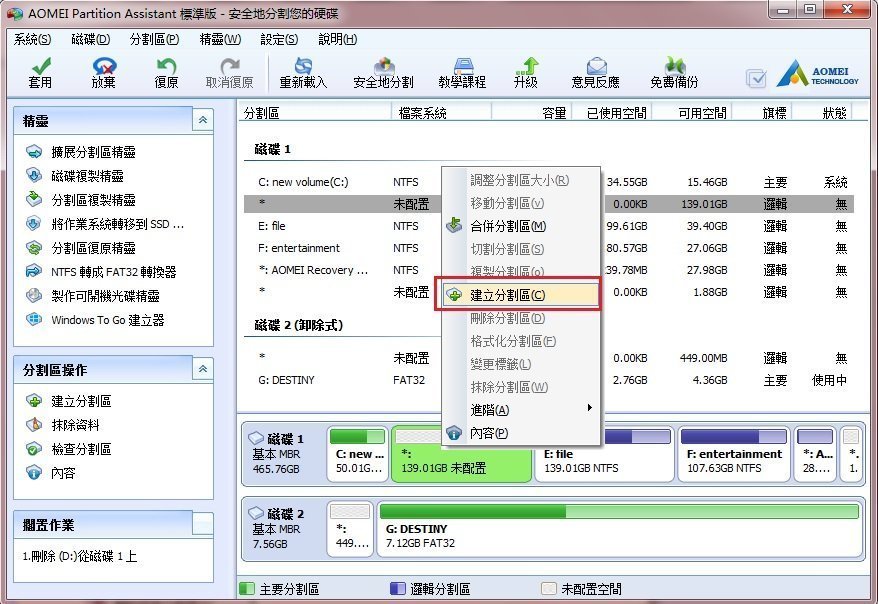Click the 套用 (Apply) toolbar icon

tap(40, 73)
